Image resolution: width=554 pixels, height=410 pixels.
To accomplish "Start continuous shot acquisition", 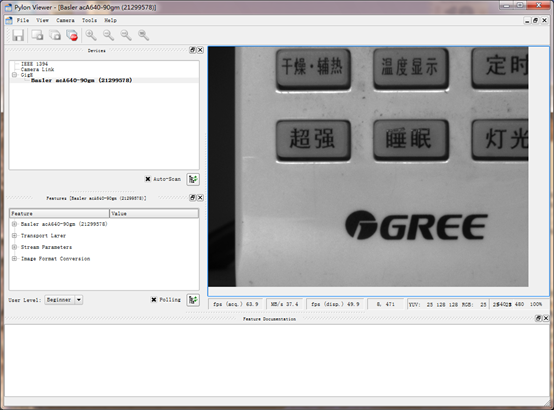I will (x=55, y=35).
